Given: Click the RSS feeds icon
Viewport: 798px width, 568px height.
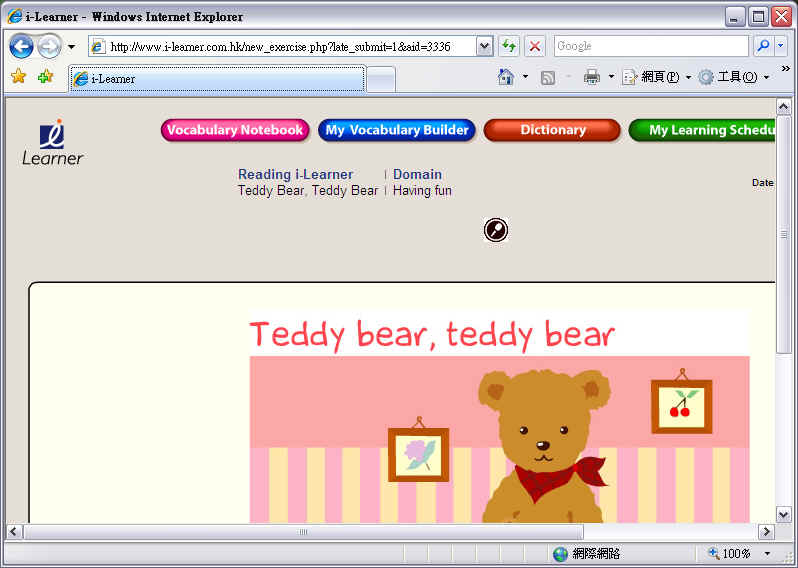Looking at the screenshot, I should coord(547,77).
